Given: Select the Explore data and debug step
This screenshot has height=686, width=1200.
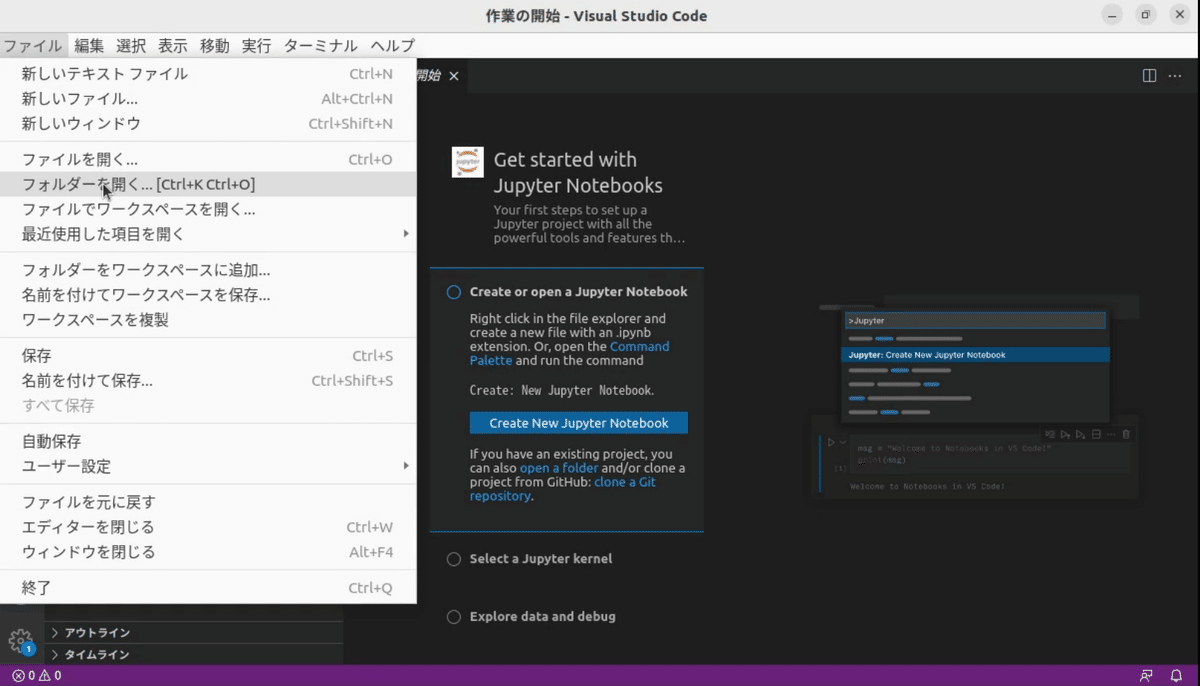Looking at the screenshot, I should 532,617.
